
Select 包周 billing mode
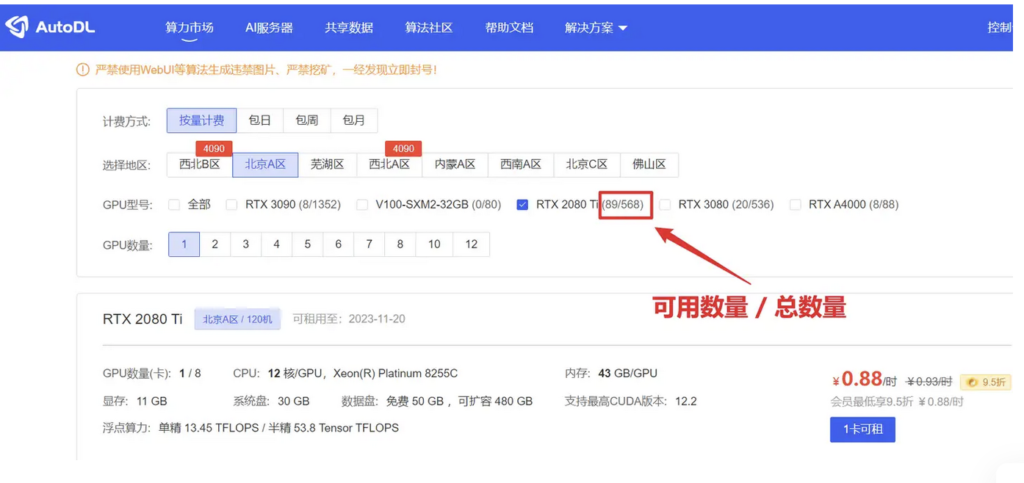point(307,121)
